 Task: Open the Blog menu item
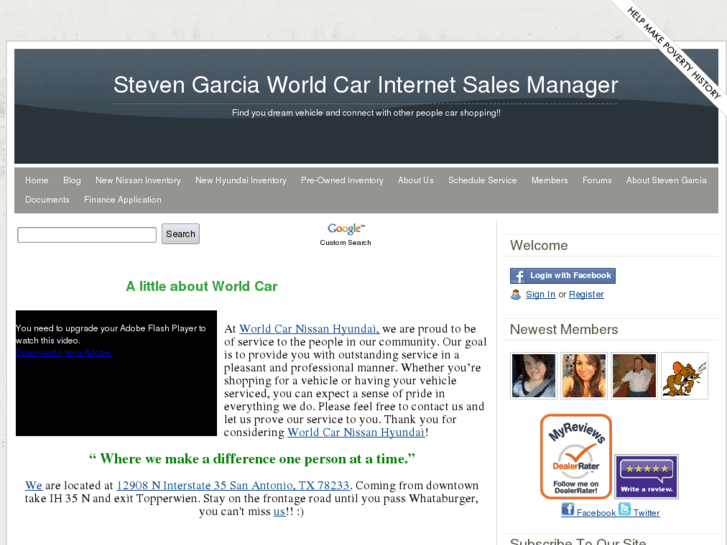(x=72, y=180)
